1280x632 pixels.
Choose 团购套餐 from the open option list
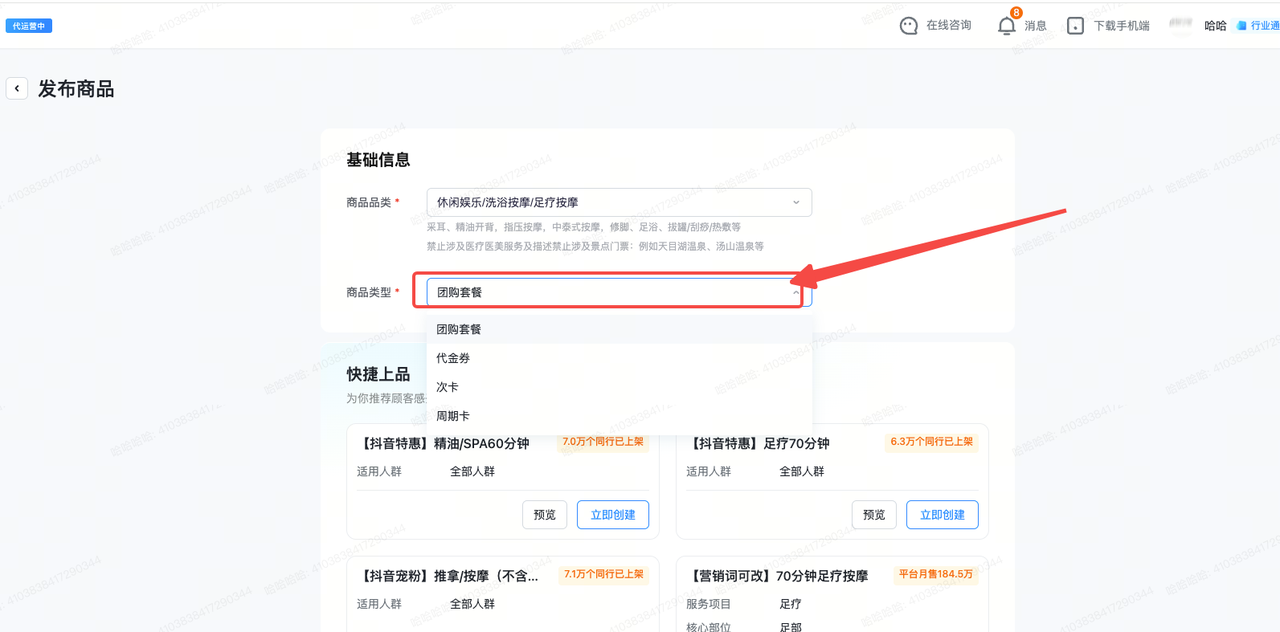[x=619, y=329]
